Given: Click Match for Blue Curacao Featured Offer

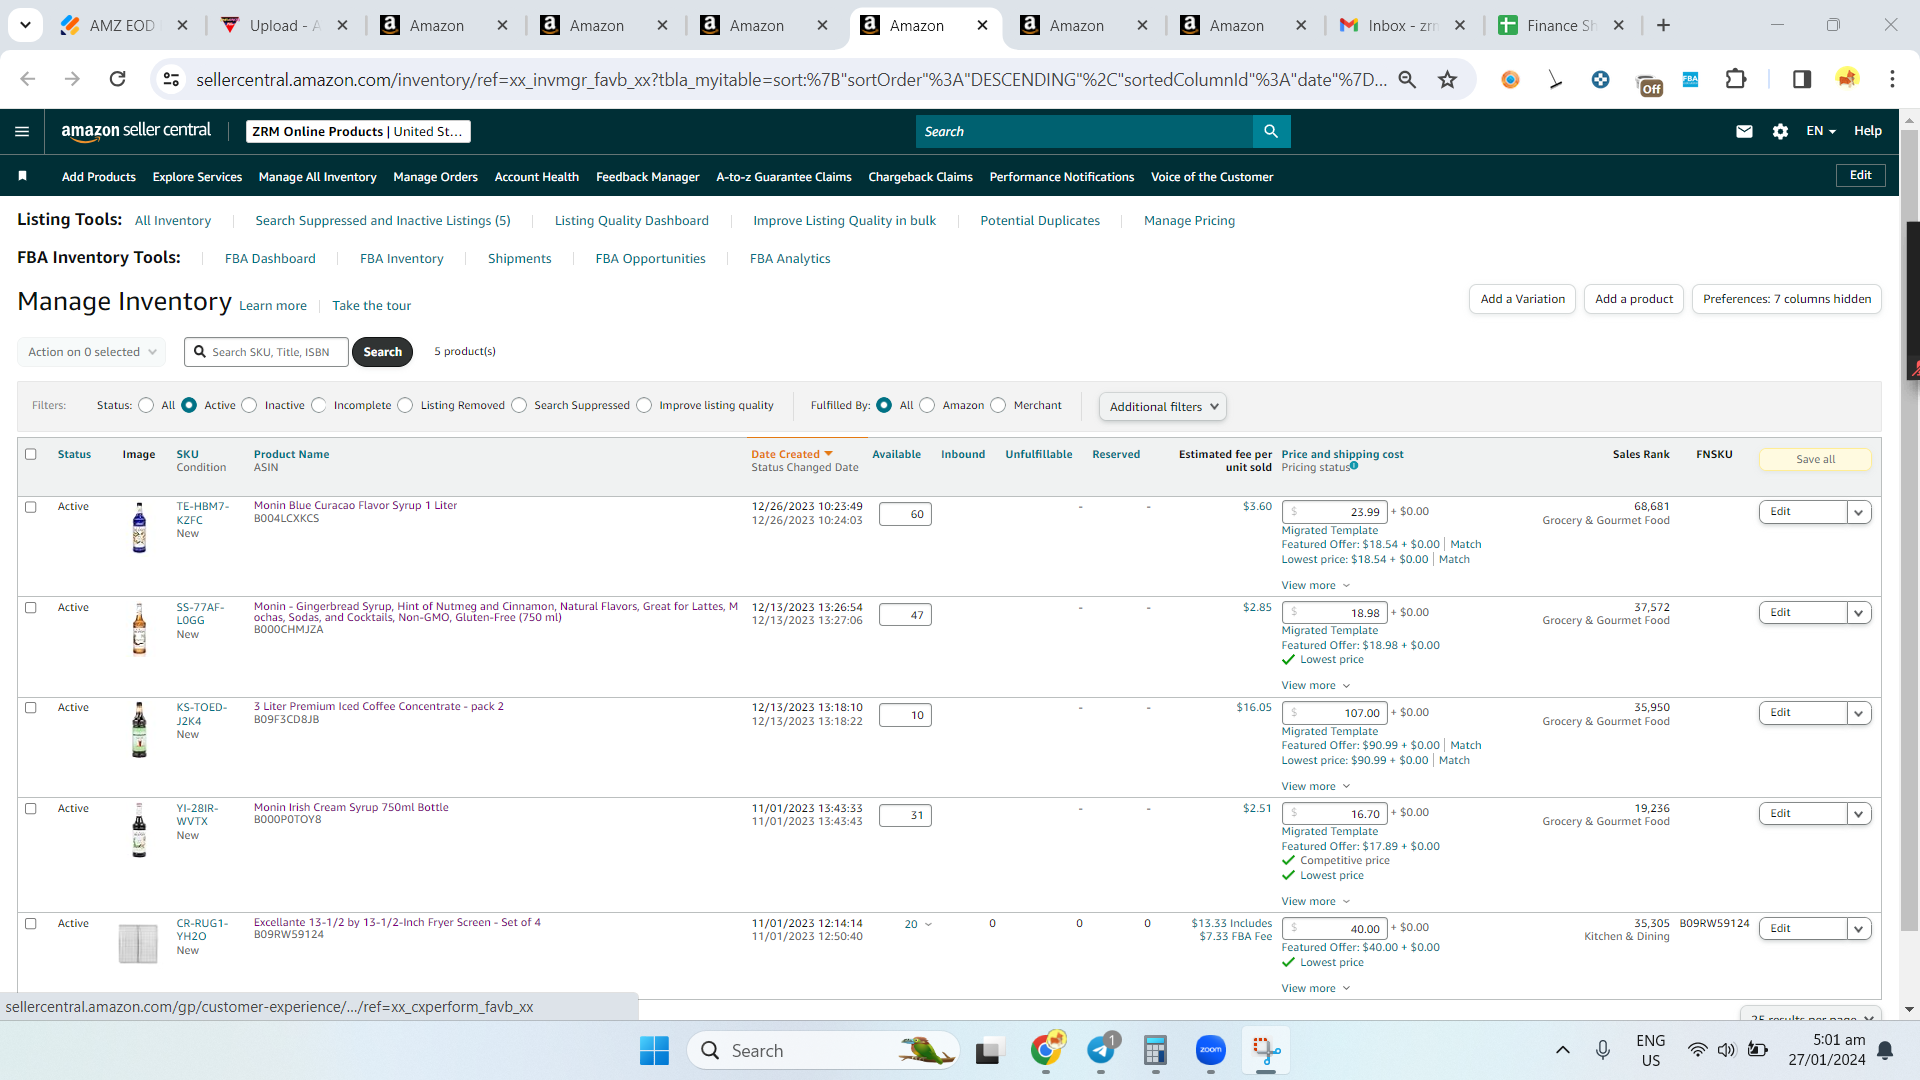Looking at the screenshot, I should pos(1466,545).
